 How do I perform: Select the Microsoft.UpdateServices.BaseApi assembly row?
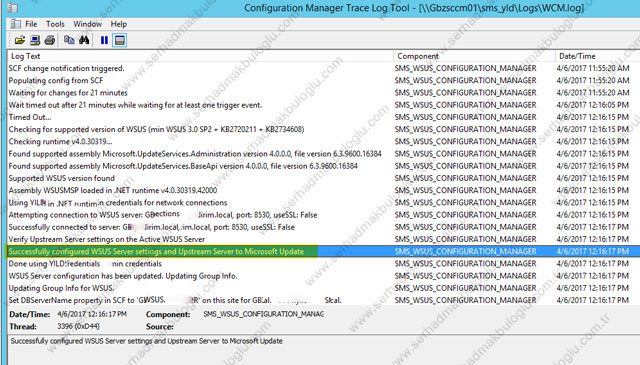324,166
